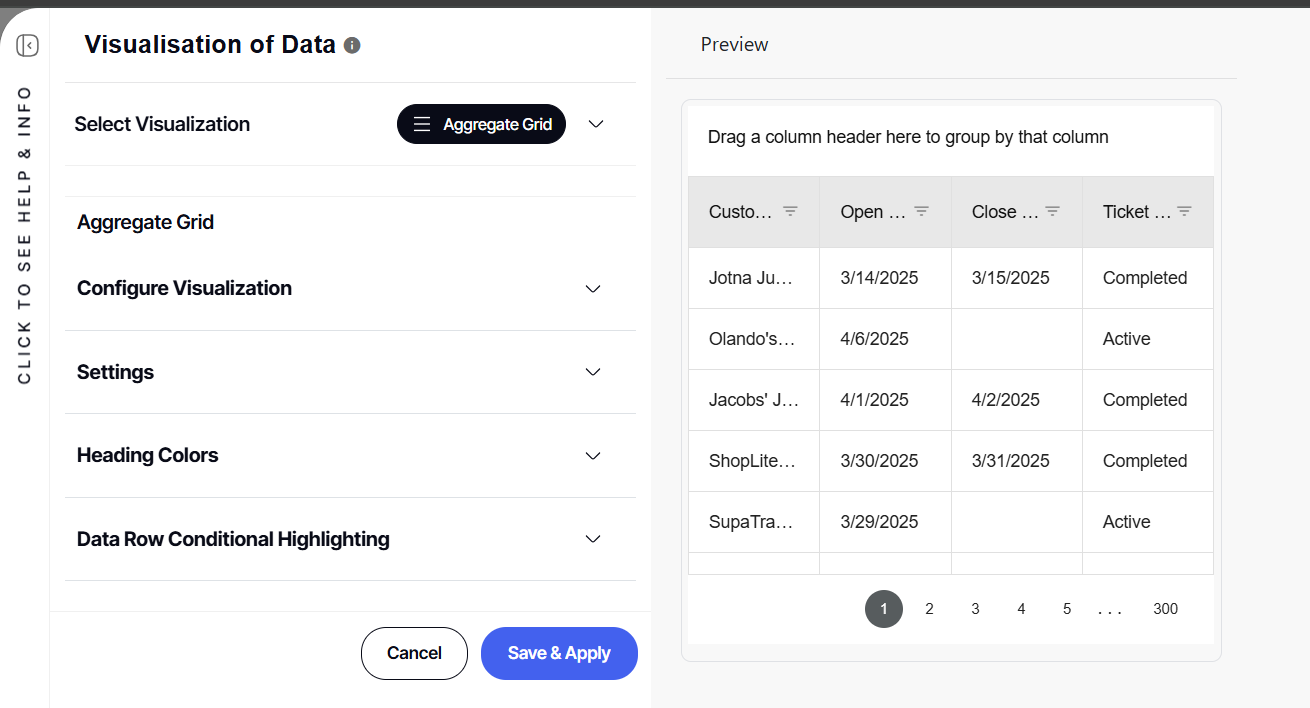Open filter menu on Close … column

pyautogui.click(x=1053, y=212)
